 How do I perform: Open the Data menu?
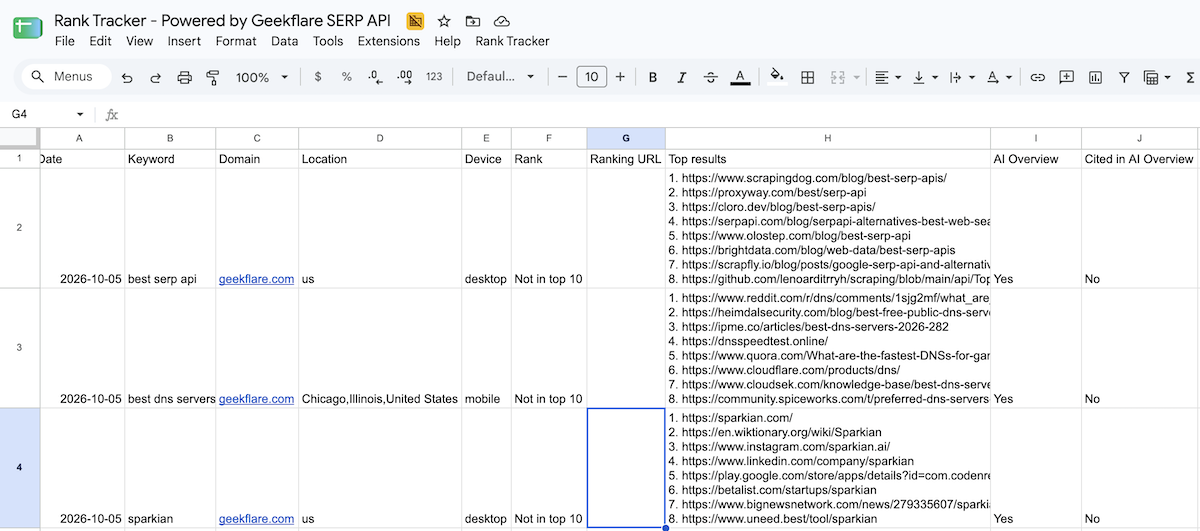click(285, 41)
